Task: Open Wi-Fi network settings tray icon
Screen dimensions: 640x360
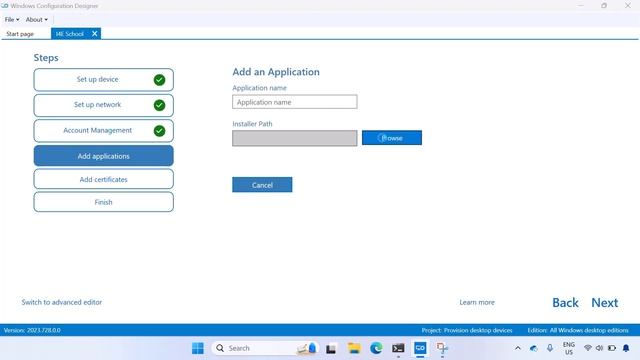Action: 588,348
